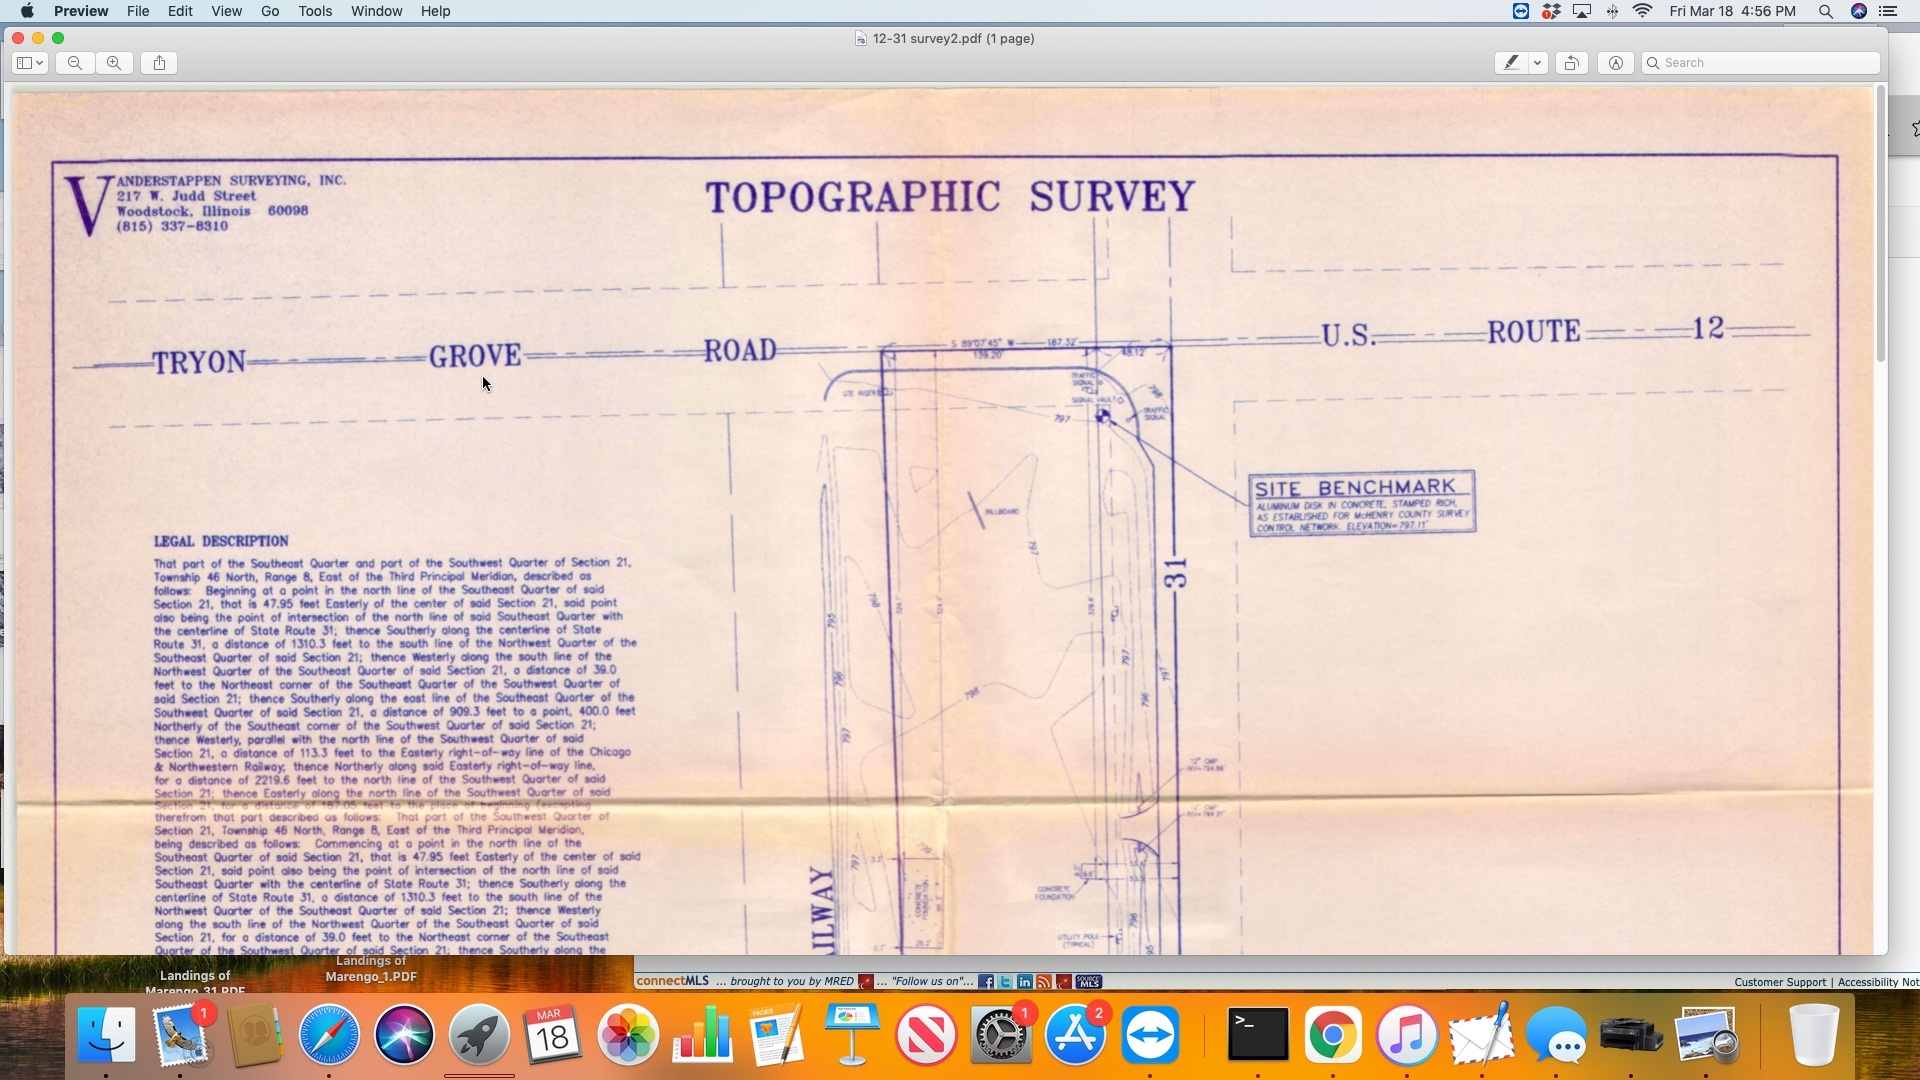Click the Rotate page button
Image resolution: width=1920 pixels, height=1080 pixels.
[1571, 63]
